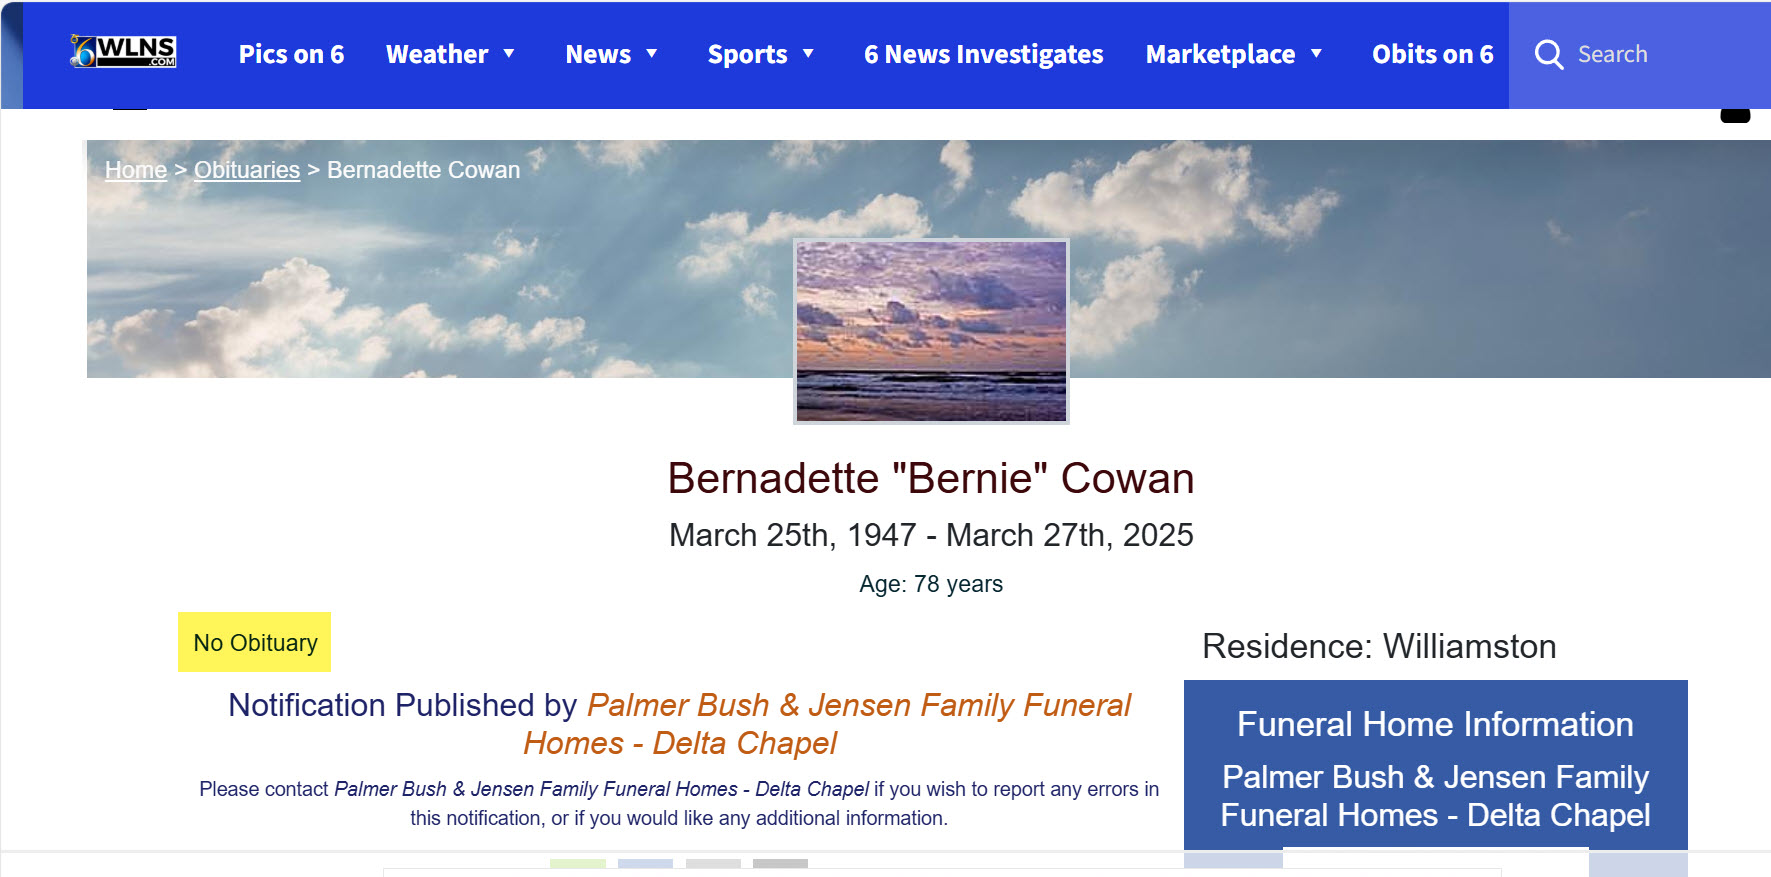Click the sunset ocean memorial photo

[931, 331]
